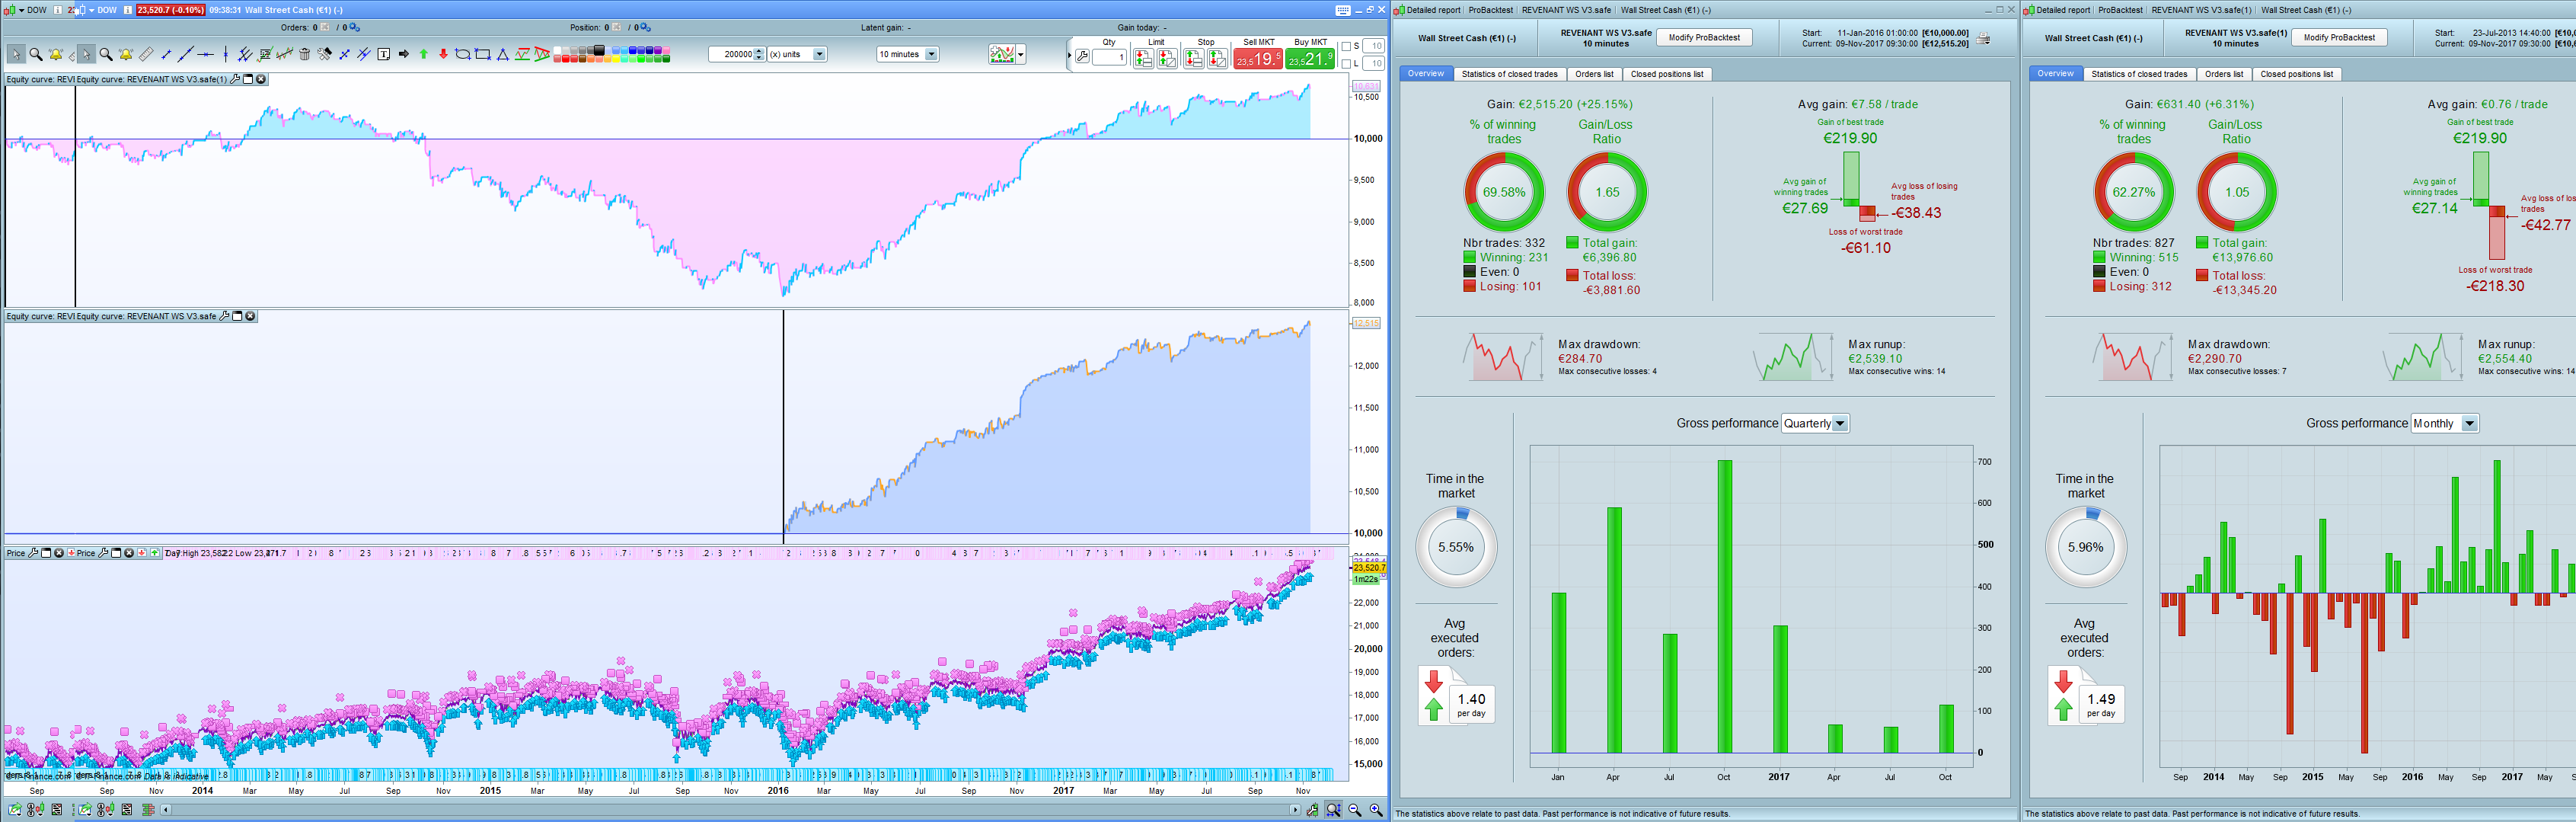Click the '€284.70' max drawdown value
The height and width of the screenshot is (822, 2576).
[1580, 358]
